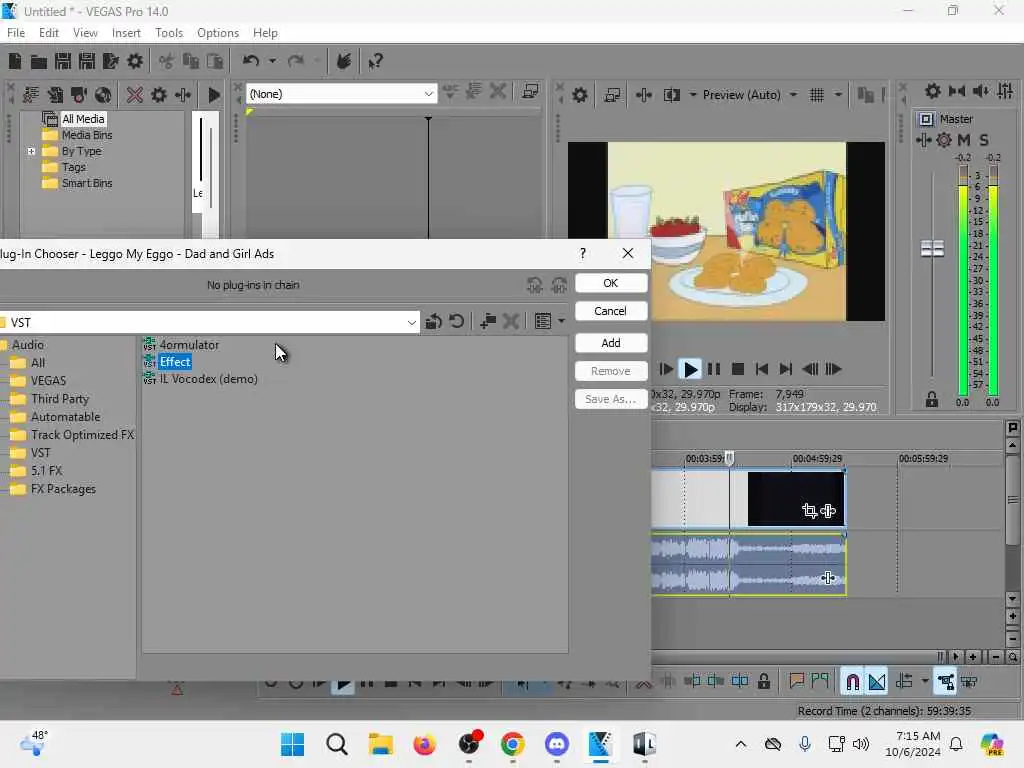This screenshot has height=768, width=1024.
Task: Open the Tools menu
Action: (x=169, y=33)
